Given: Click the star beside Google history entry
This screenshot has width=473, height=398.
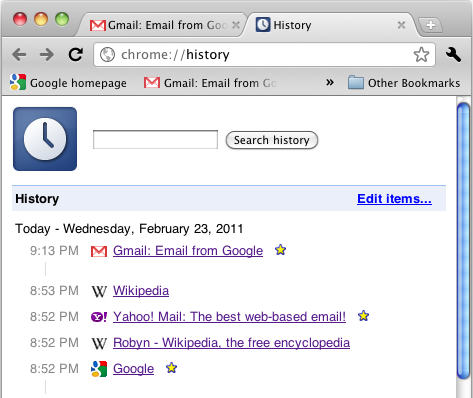Looking at the screenshot, I should click(171, 368).
